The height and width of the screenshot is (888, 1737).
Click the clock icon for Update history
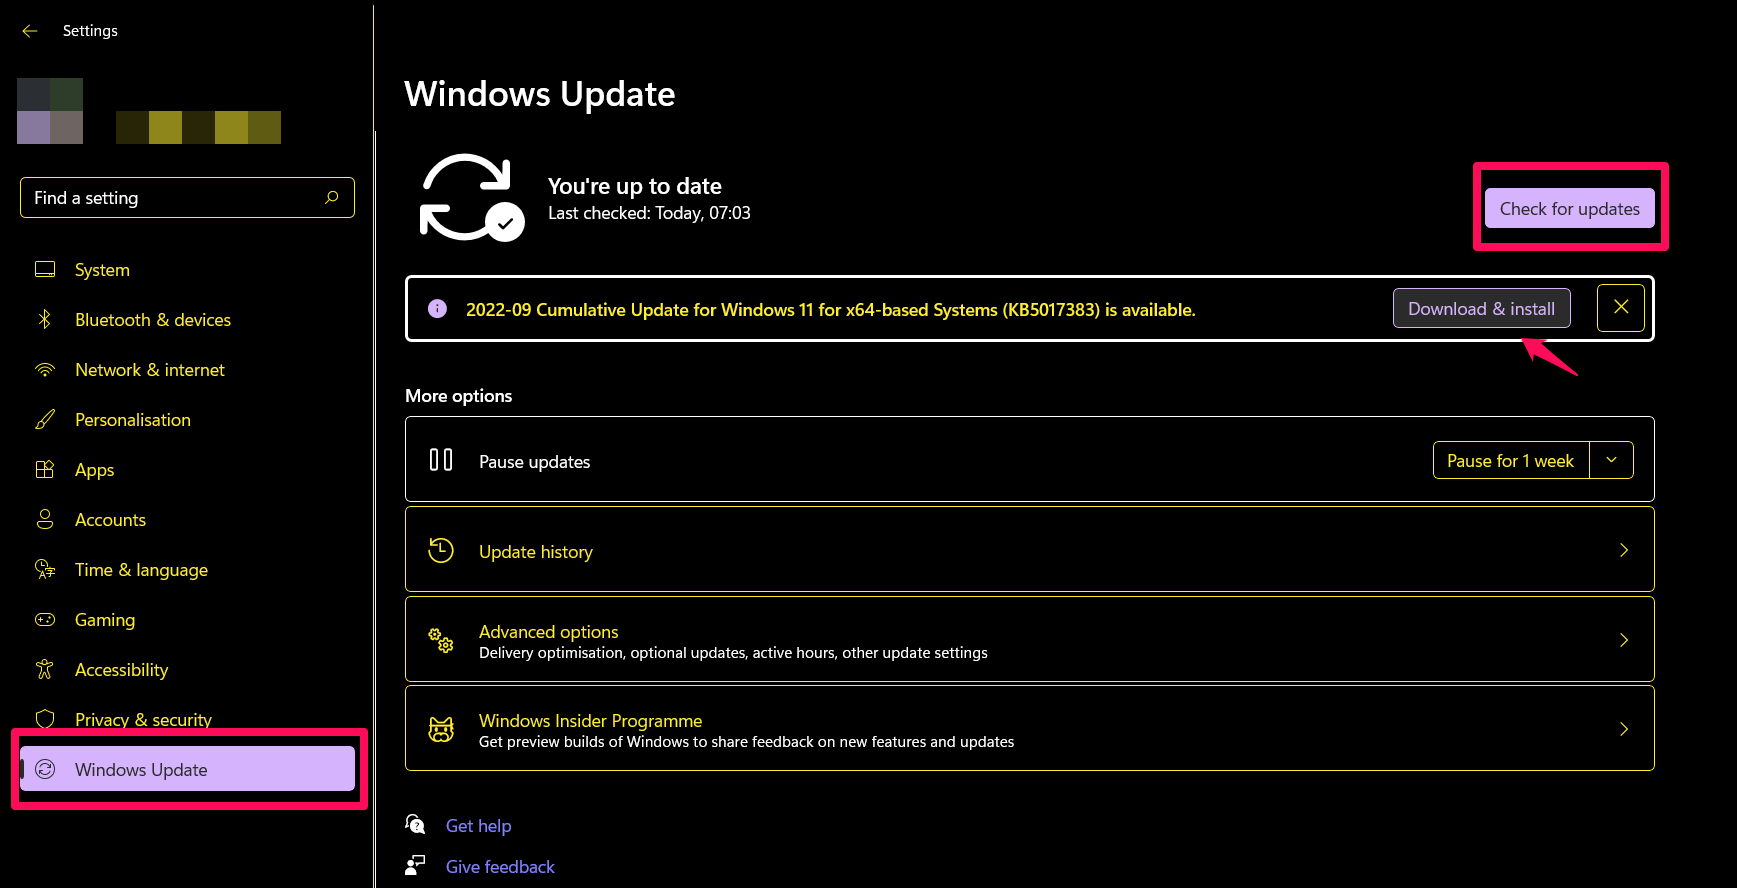tap(441, 550)
